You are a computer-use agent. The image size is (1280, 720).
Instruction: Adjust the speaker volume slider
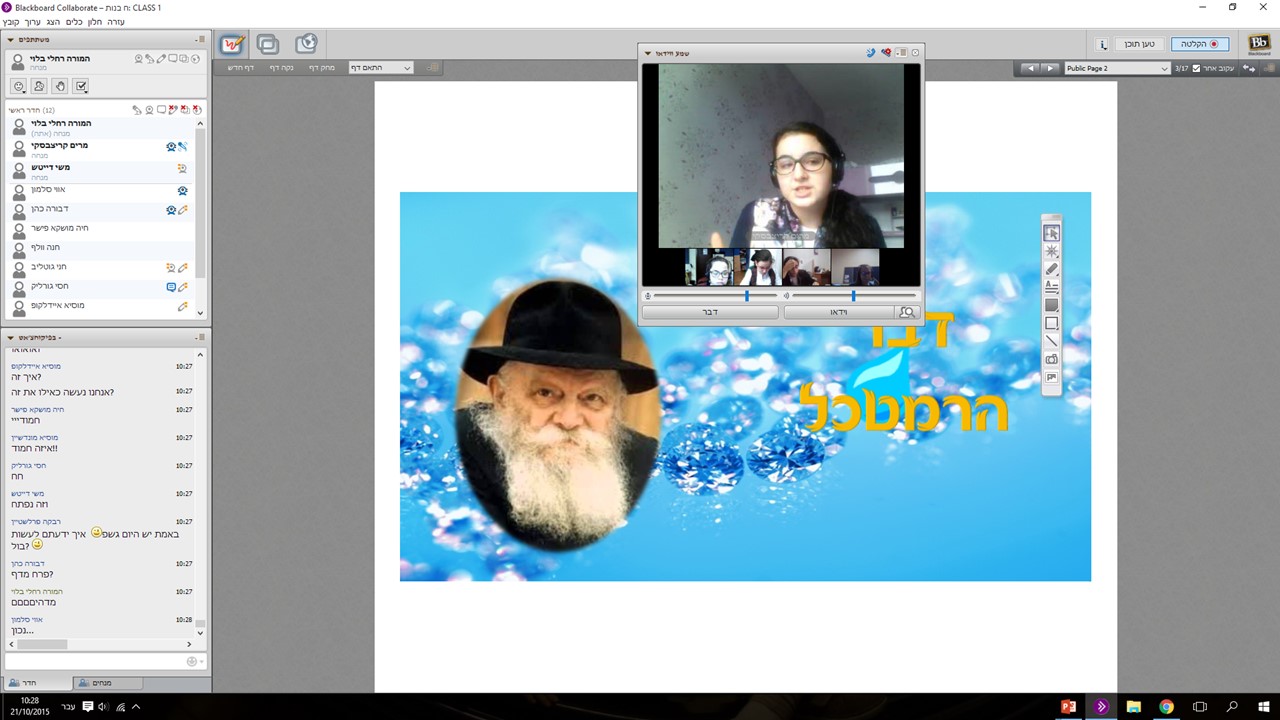tap(855, 296)
